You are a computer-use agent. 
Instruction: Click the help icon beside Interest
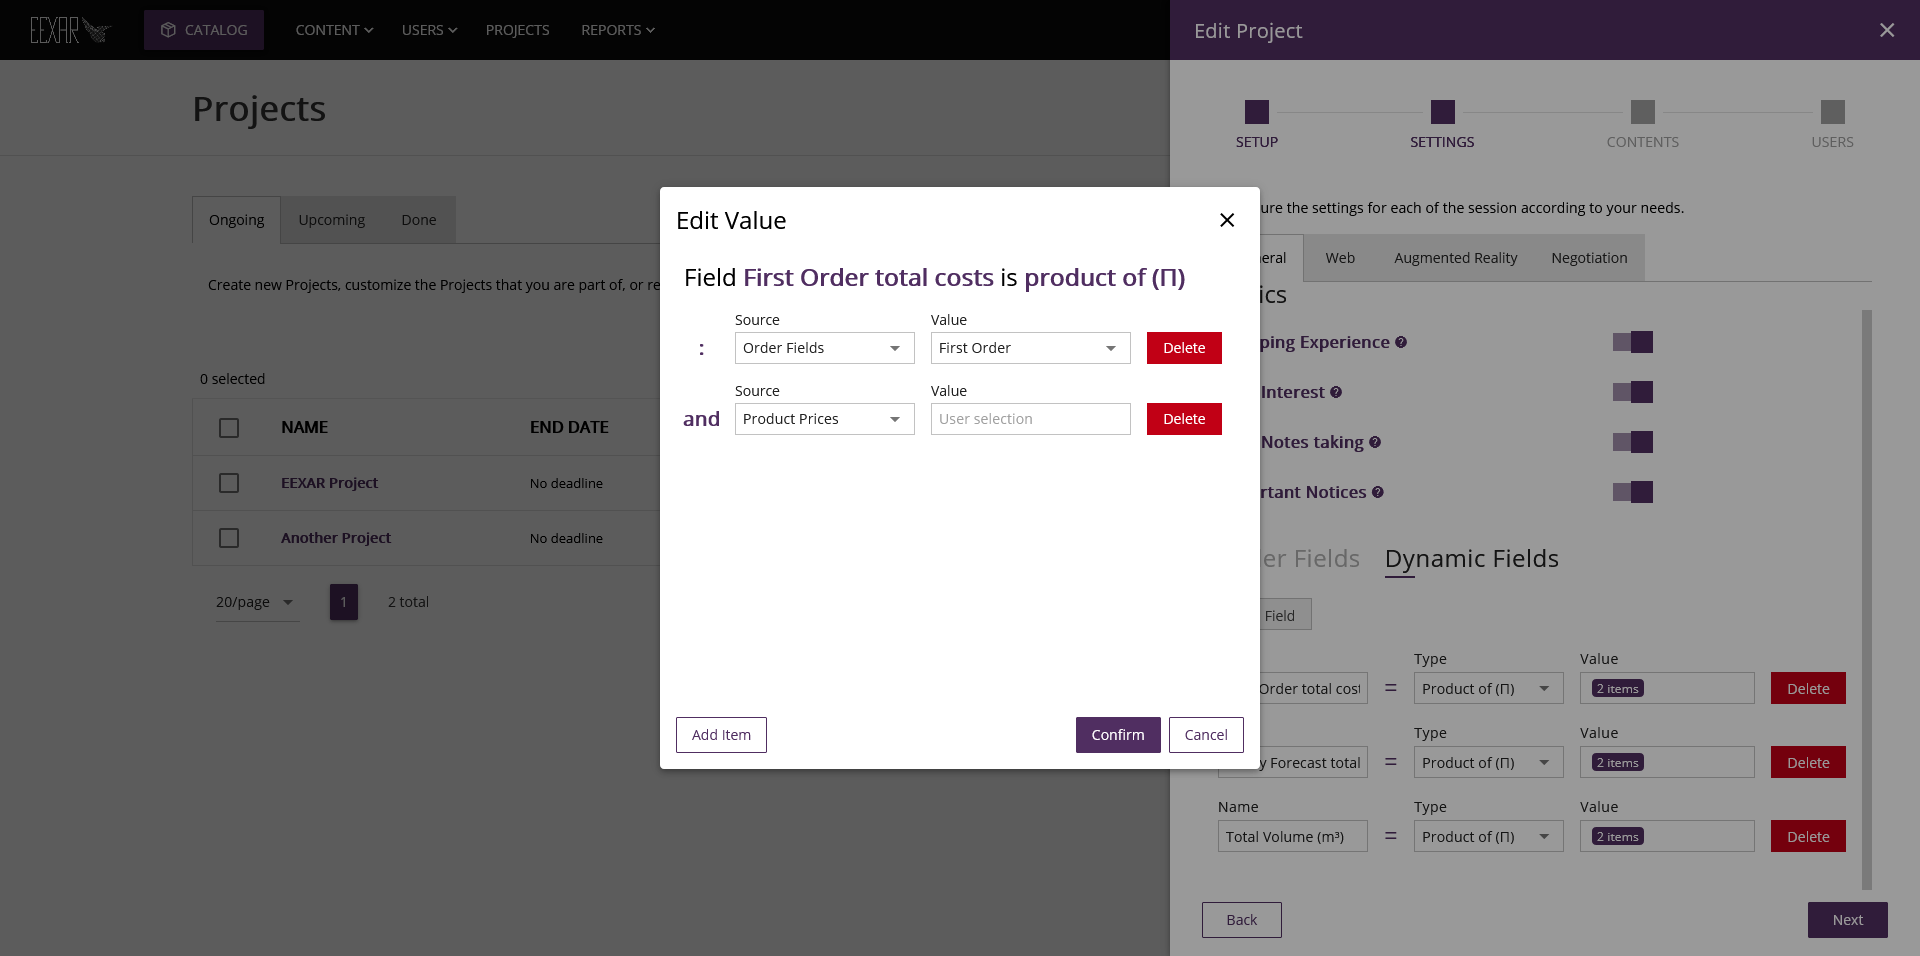click(1336, 392)
